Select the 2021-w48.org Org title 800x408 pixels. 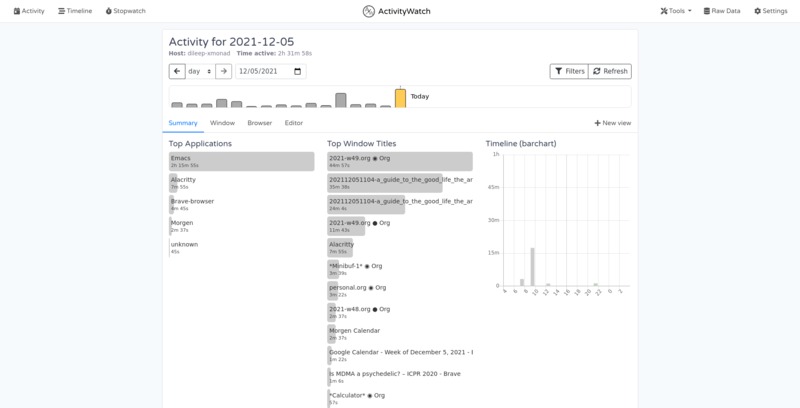400,312
